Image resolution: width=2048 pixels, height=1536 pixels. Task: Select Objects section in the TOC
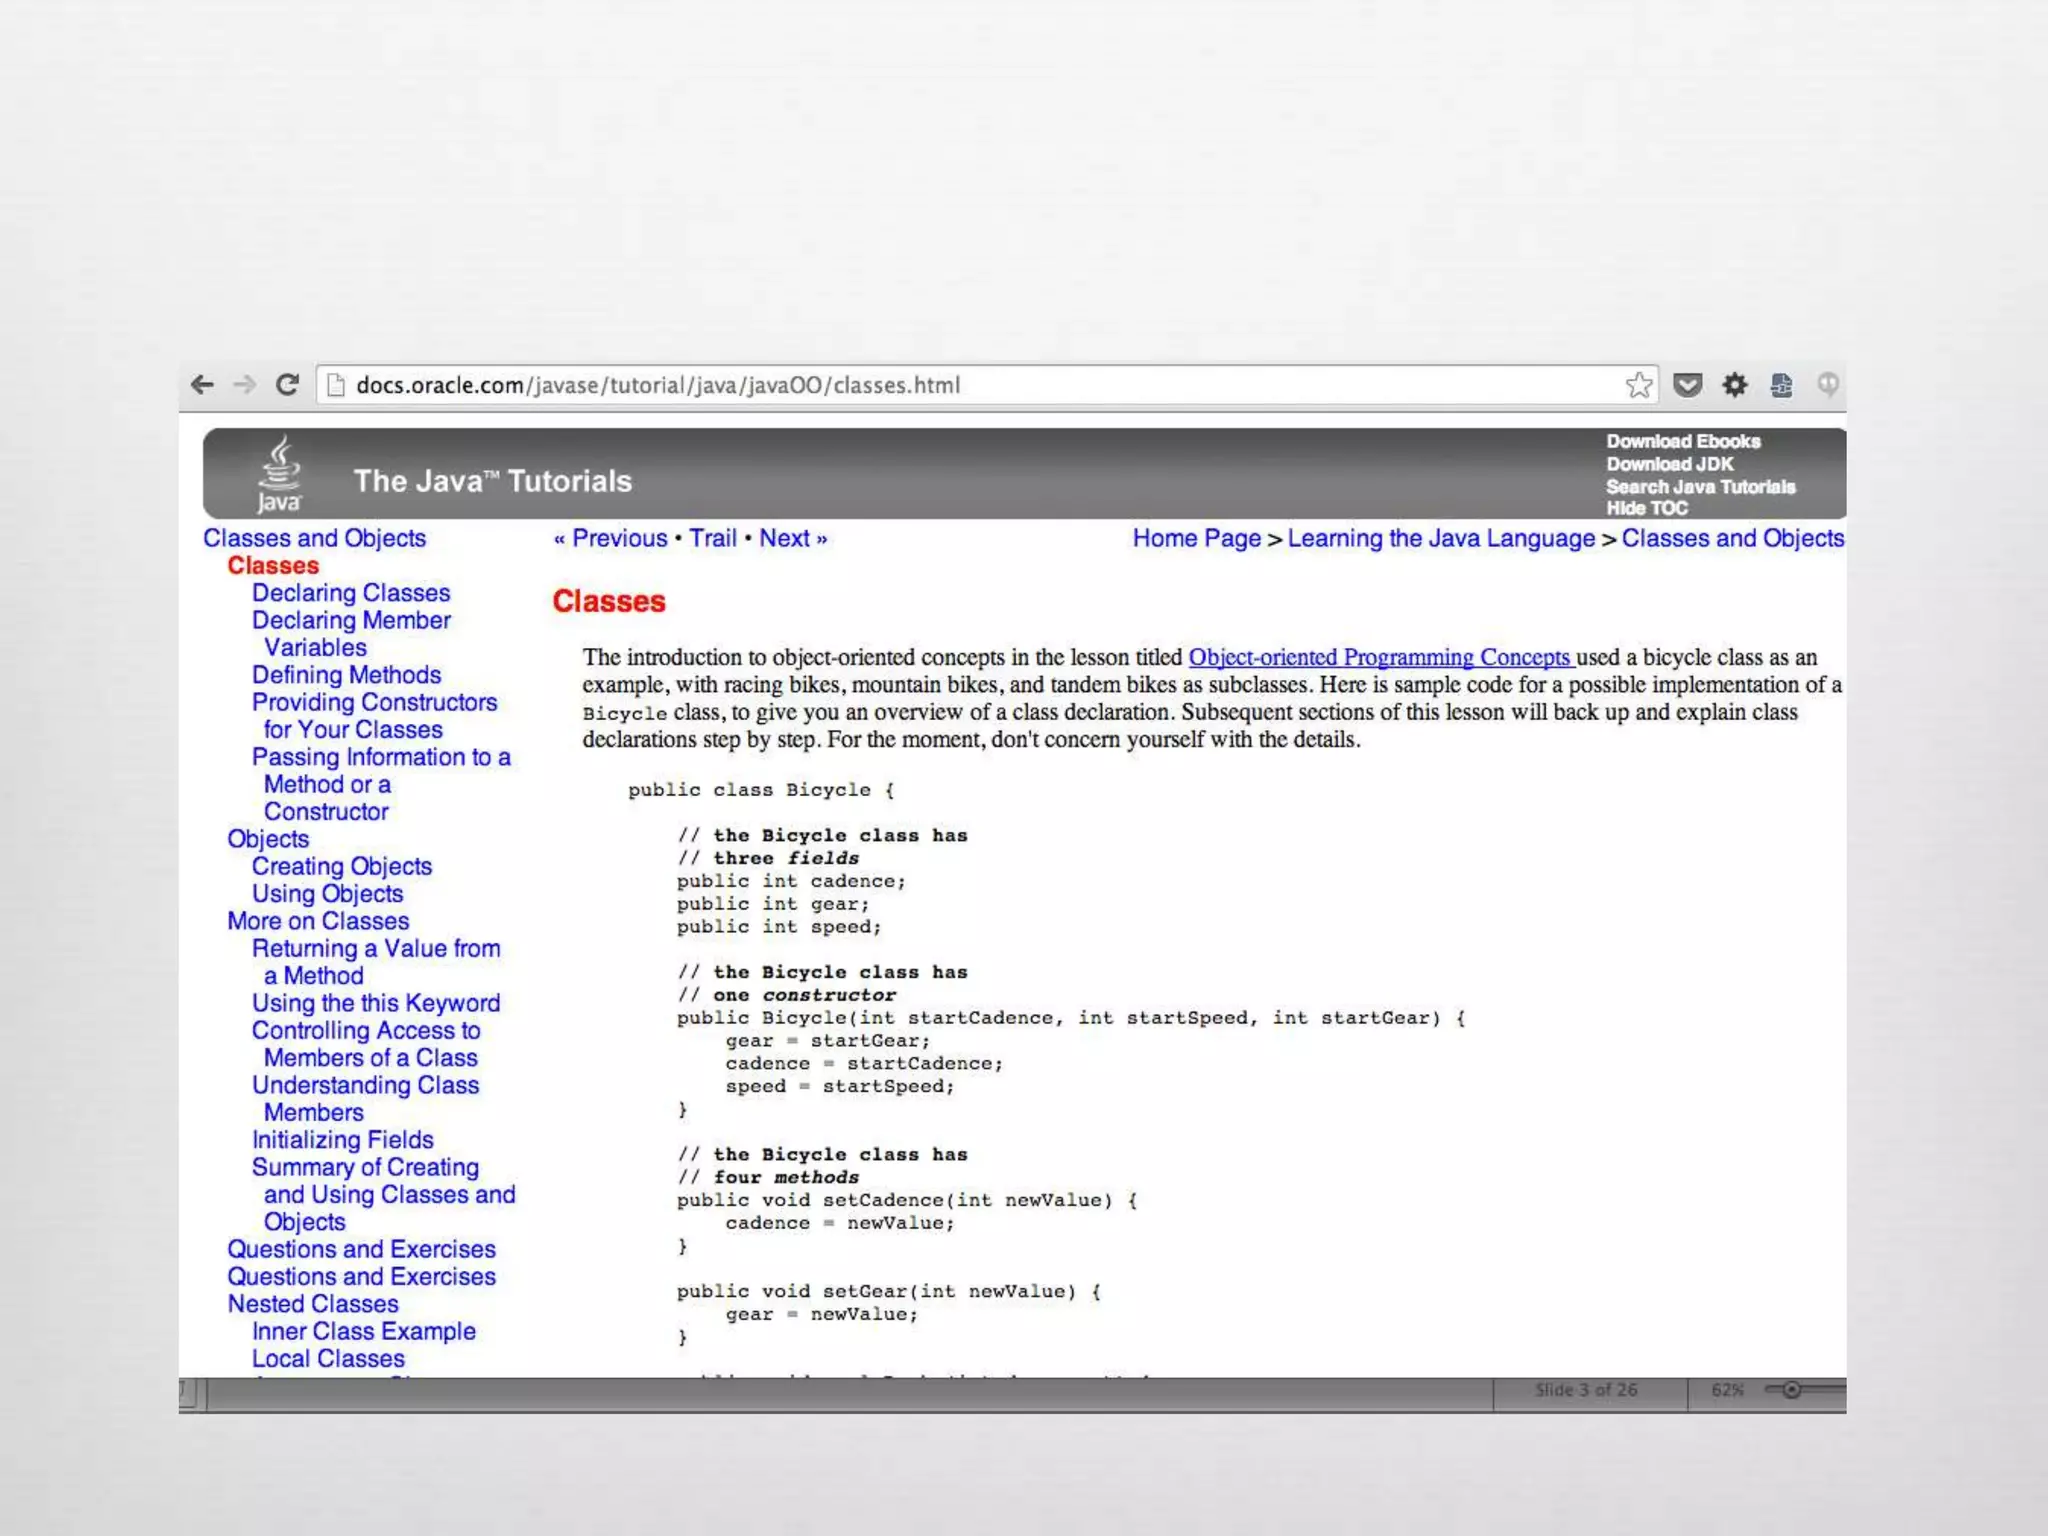coord(267,839)
